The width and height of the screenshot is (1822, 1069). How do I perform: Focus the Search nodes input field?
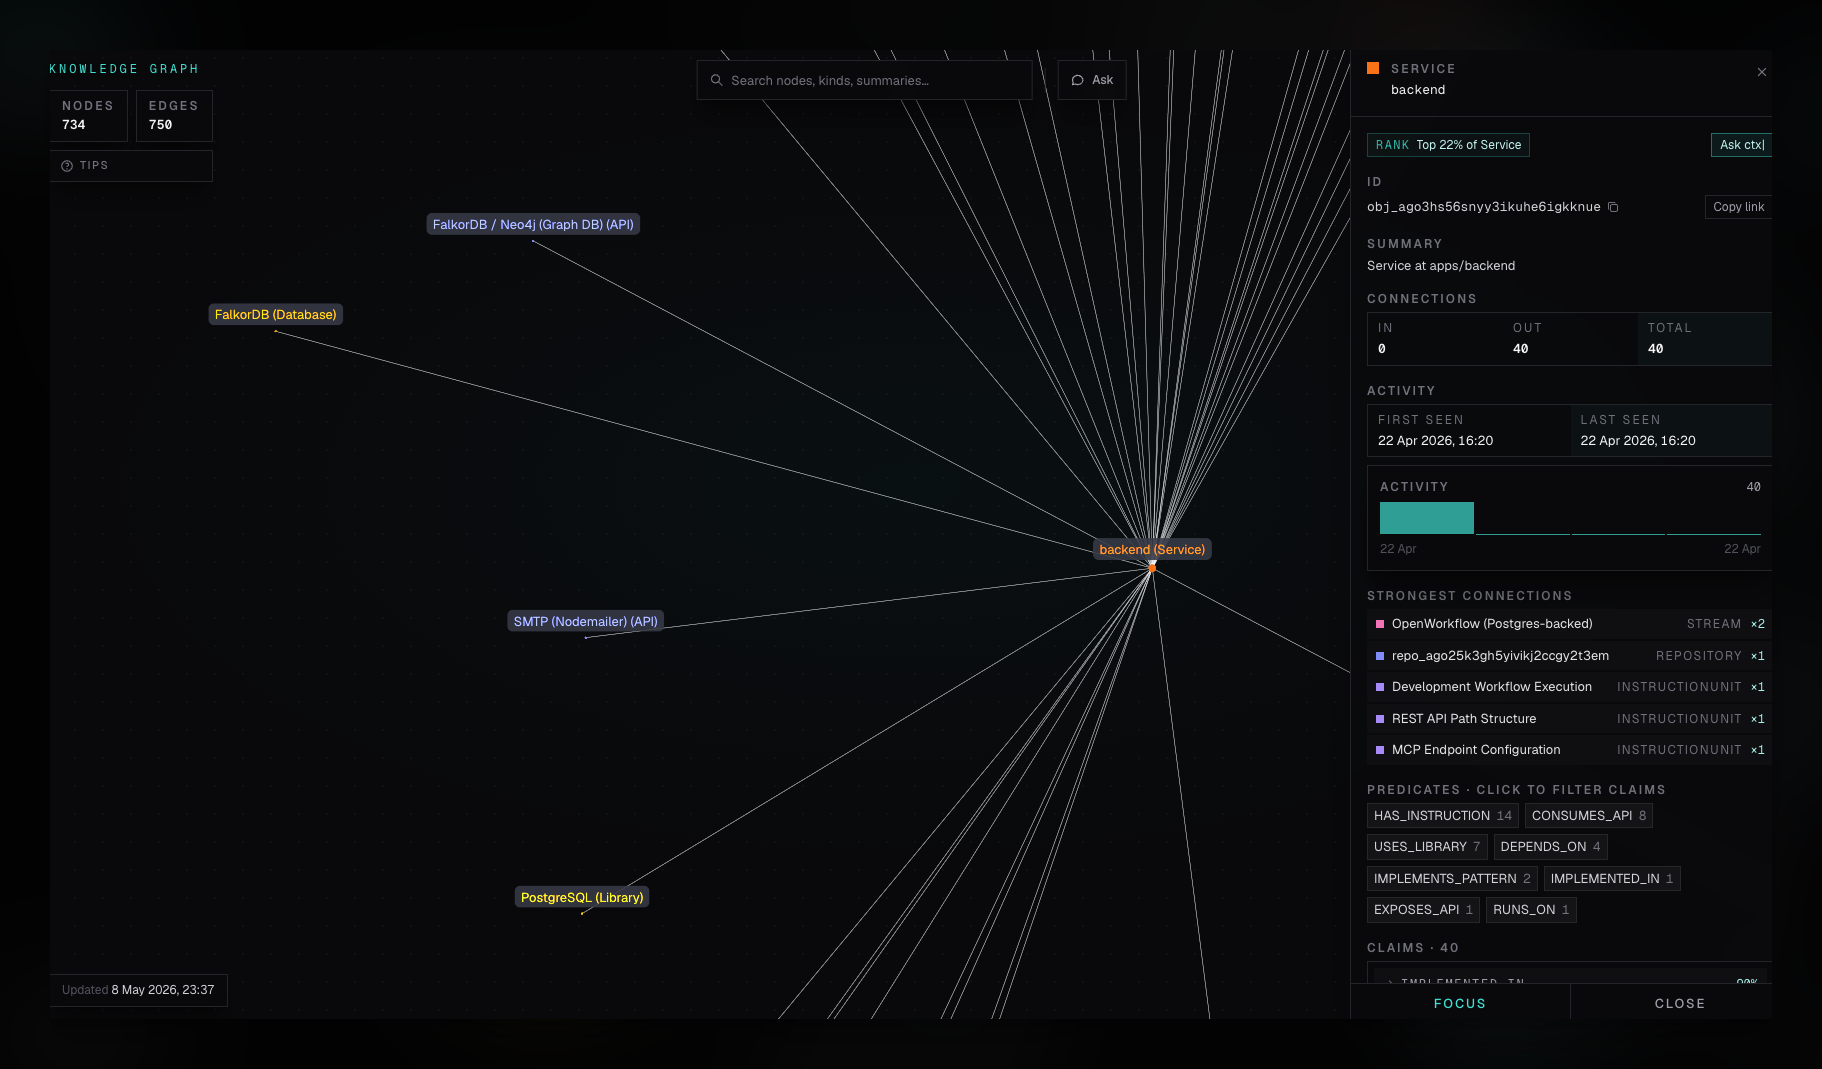click(864, 80)
